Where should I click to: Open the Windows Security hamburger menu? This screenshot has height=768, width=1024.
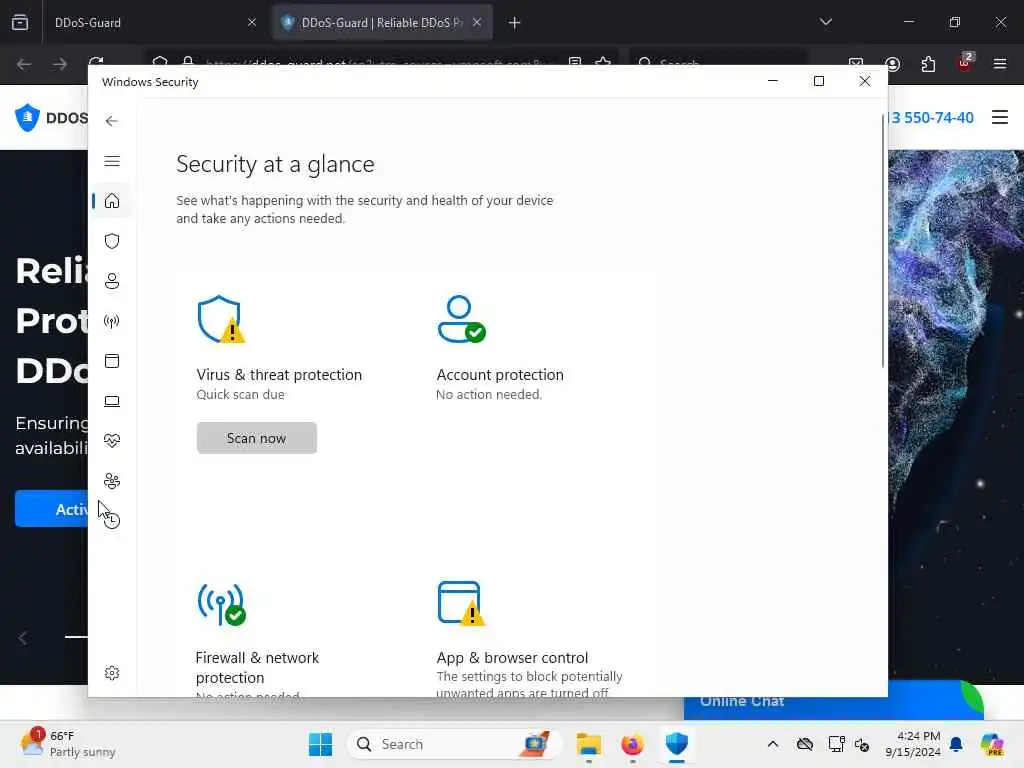point(112,161)
